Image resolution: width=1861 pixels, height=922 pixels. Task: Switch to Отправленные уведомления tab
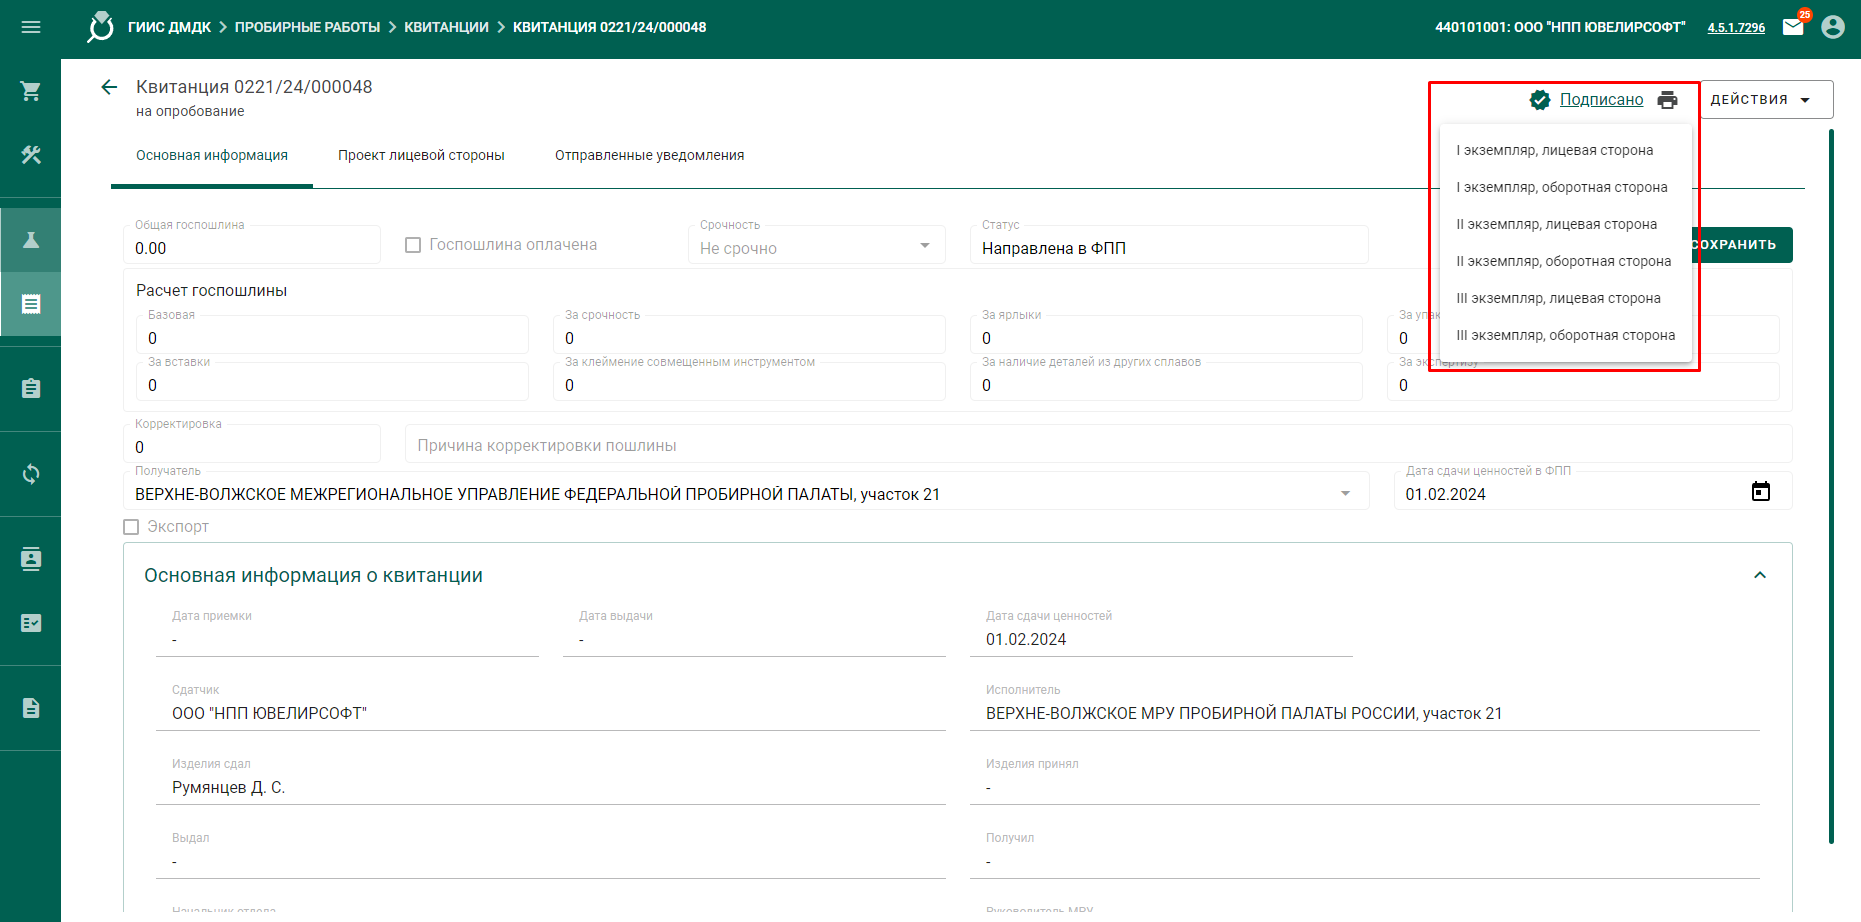(649, 155)
